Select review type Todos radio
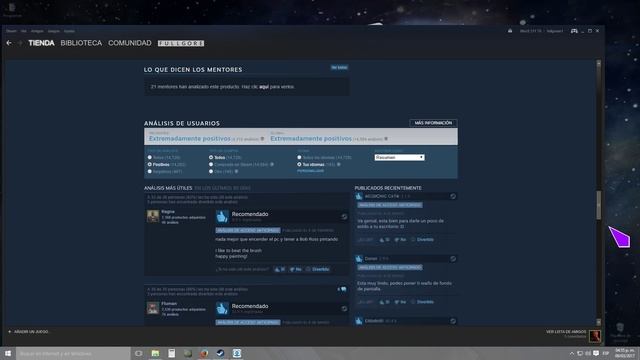The image size is (640, 360). click(149, 158)
